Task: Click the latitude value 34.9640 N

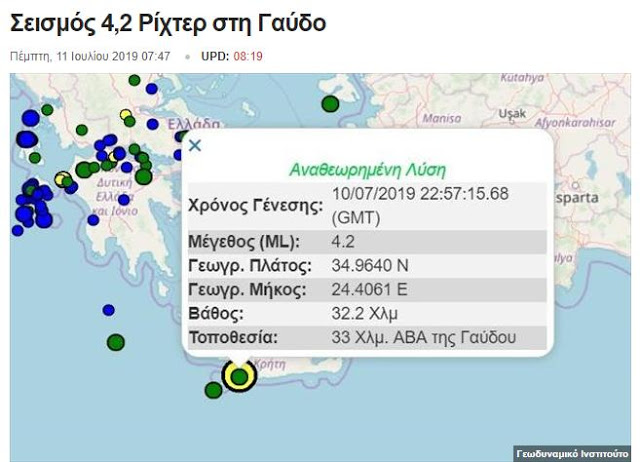Action: point(370,266)
